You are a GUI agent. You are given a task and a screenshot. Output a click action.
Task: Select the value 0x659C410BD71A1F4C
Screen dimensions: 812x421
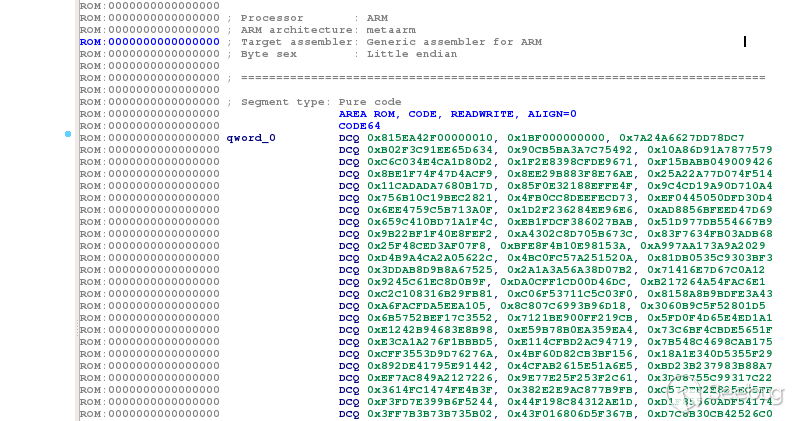pos(430,222)
